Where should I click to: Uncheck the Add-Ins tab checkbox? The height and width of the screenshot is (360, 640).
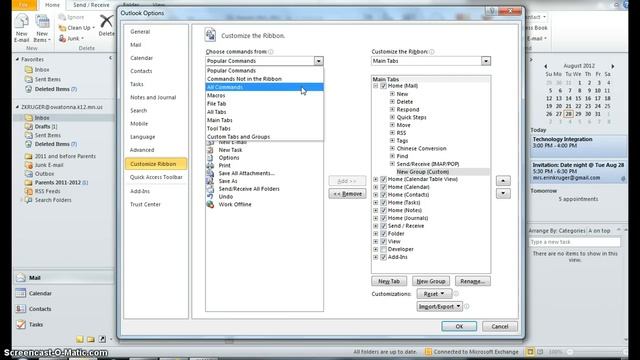click(x=383, y=257)
